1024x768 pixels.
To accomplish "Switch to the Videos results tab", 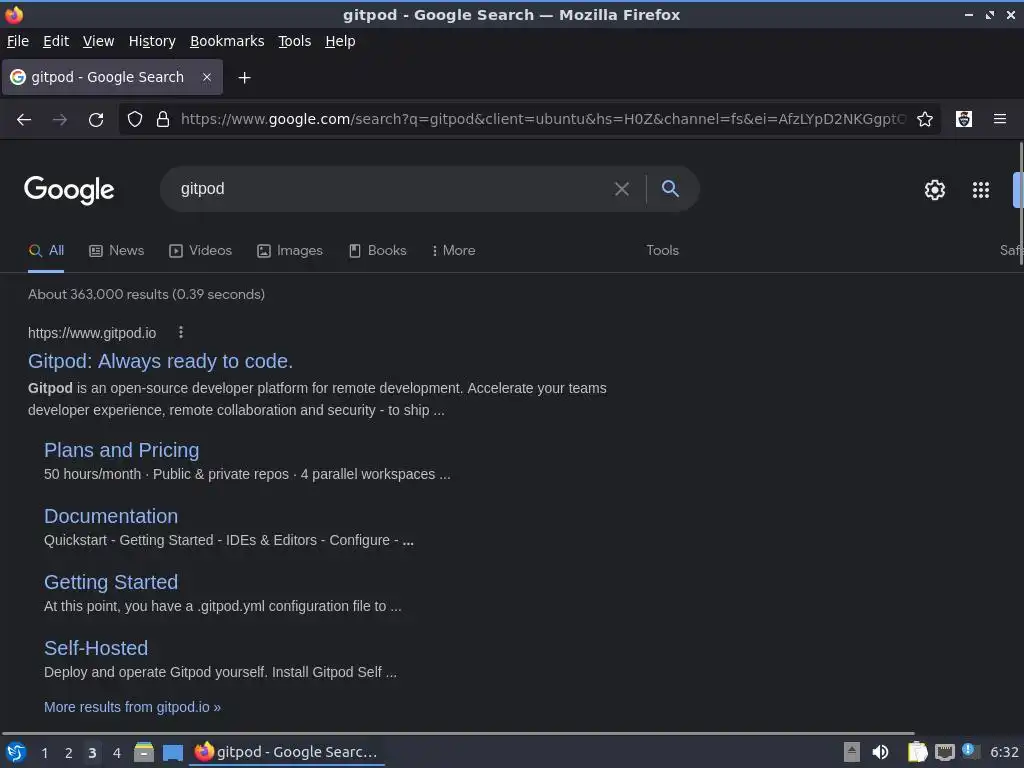I will click(200, 250).
